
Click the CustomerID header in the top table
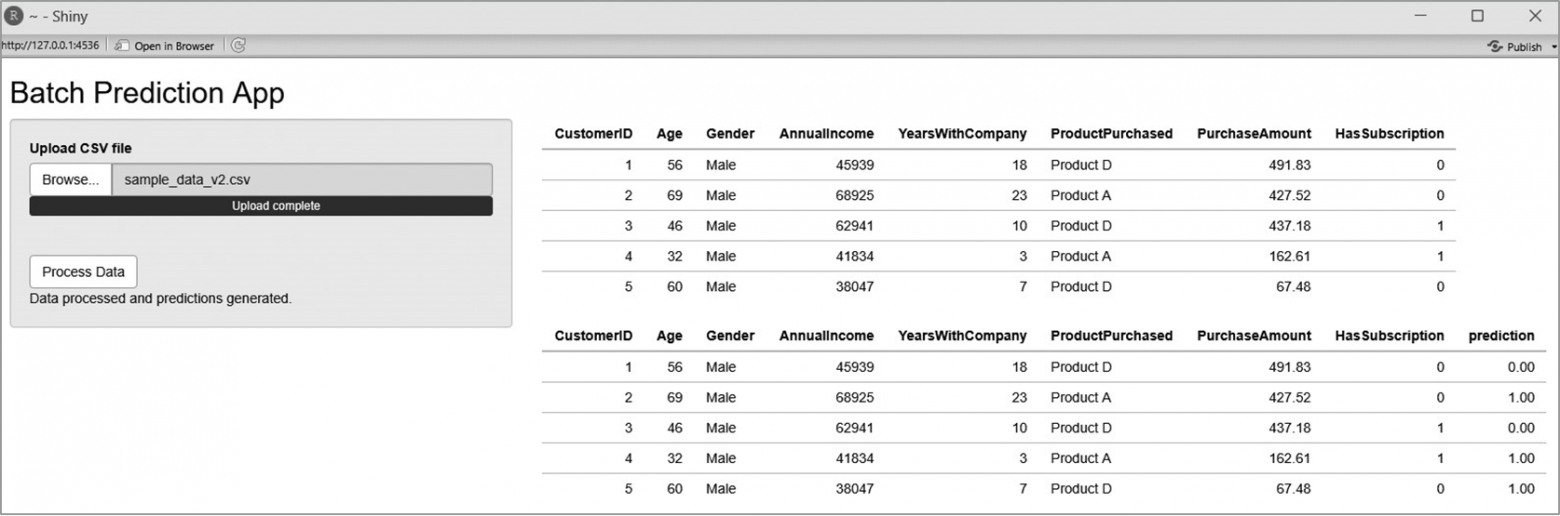pos(594,133)
